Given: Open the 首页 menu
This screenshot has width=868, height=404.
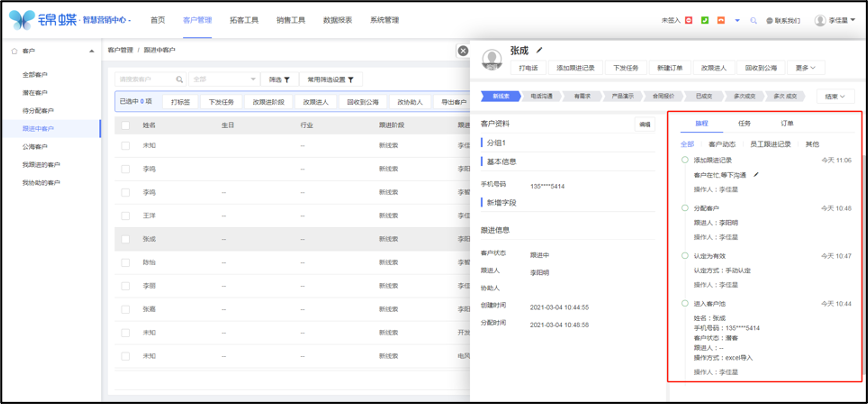Looking at the screenshot, I should click(x=158, y=20).
